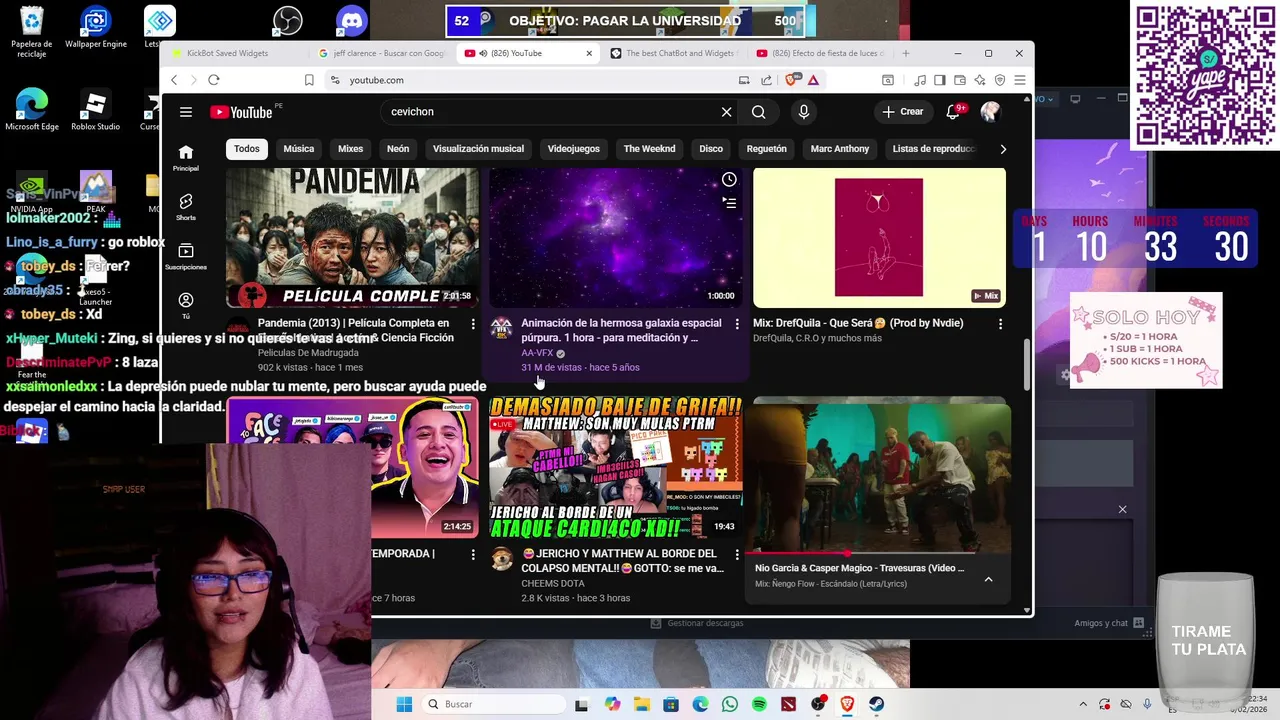1280x720 pixels.
Task: Open the AA-VFX channel link
Action: (537, 353)
